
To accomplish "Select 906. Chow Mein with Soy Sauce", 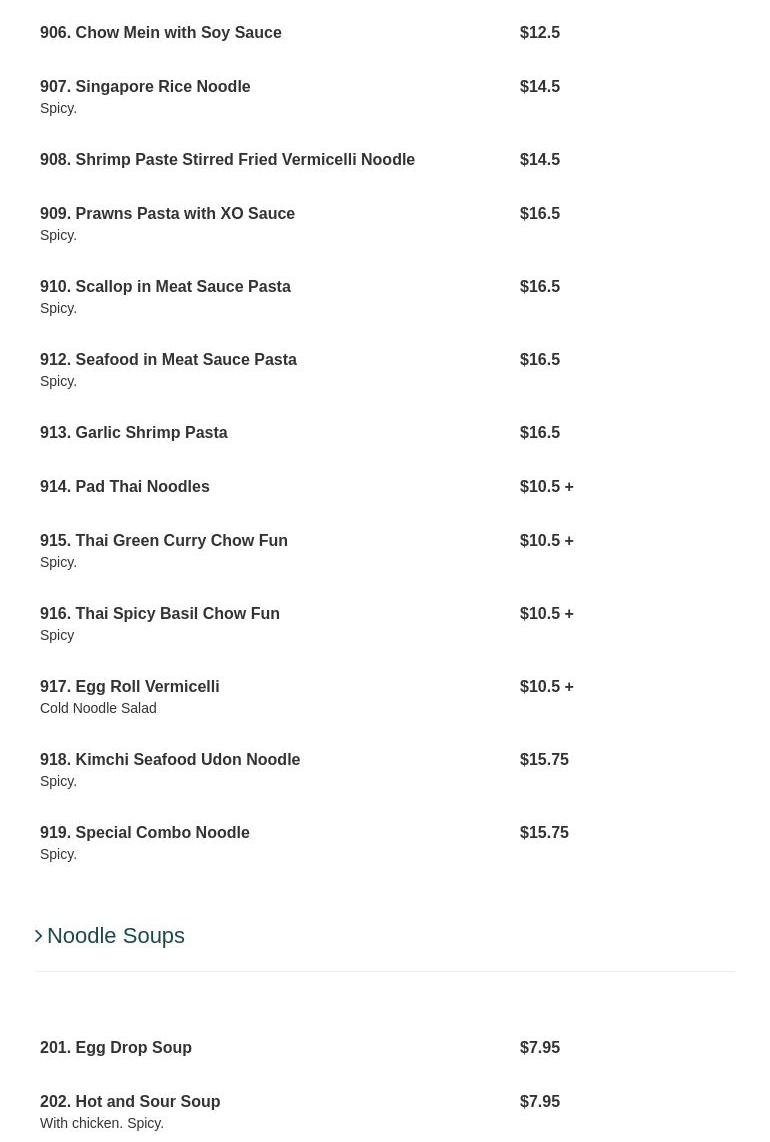I will [x=161, y=33].
